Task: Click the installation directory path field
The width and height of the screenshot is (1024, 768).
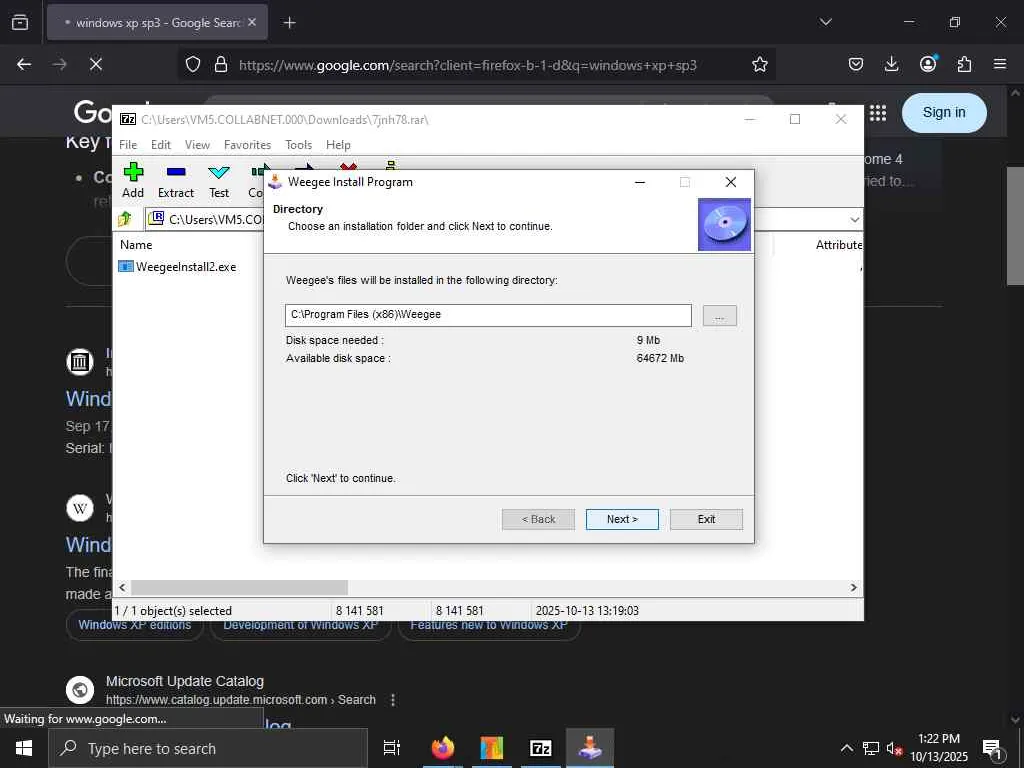Action: 488,315
